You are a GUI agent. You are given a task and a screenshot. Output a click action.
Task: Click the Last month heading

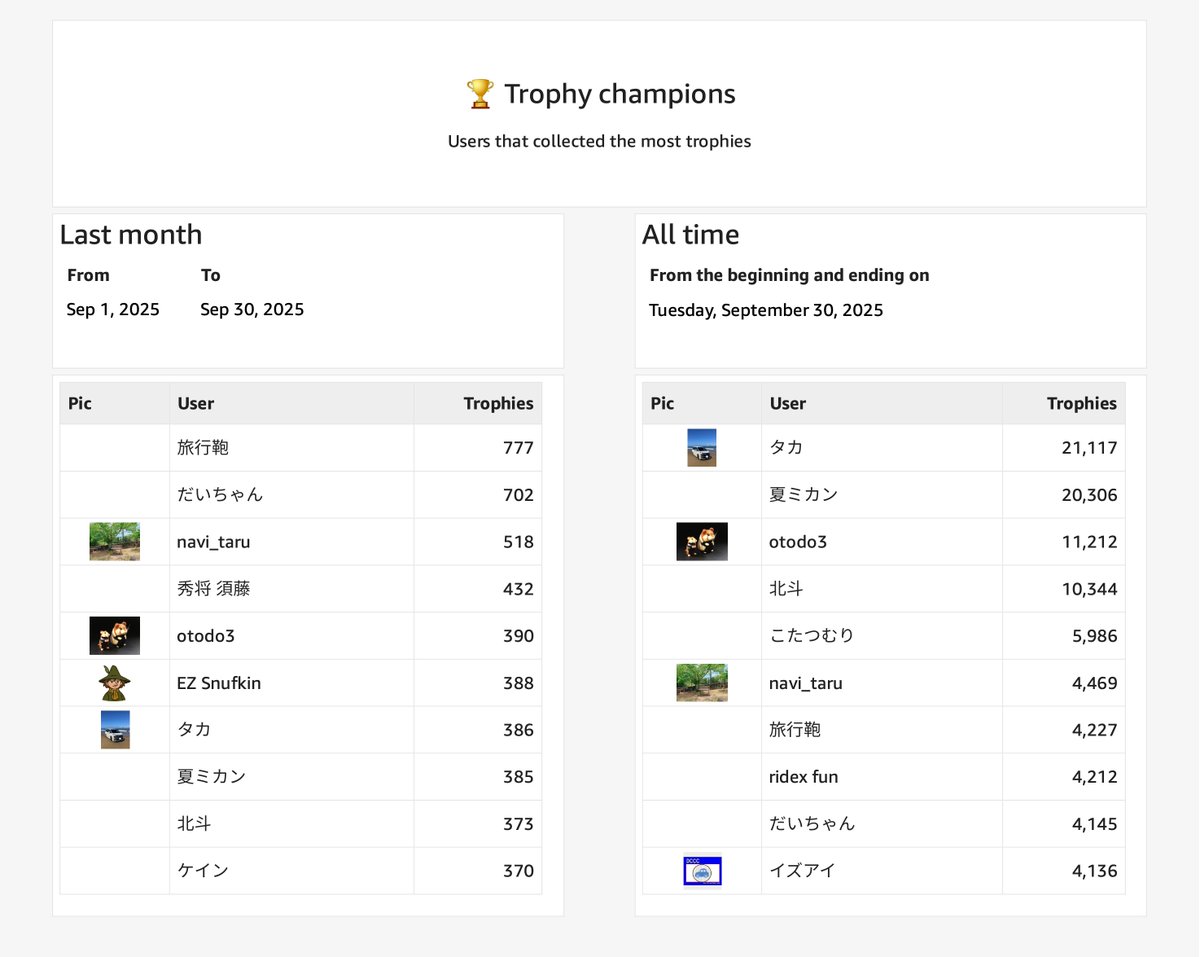[131, 235]
